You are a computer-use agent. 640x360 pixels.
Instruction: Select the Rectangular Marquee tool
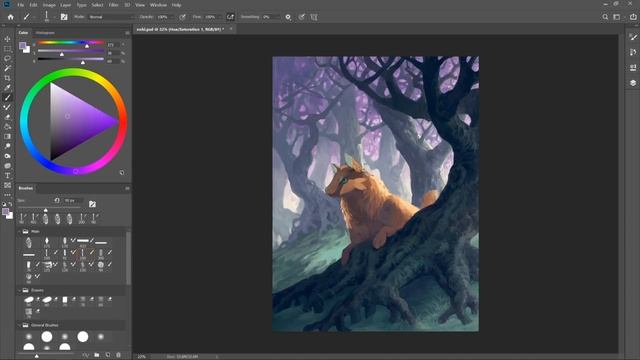point(7,49)
